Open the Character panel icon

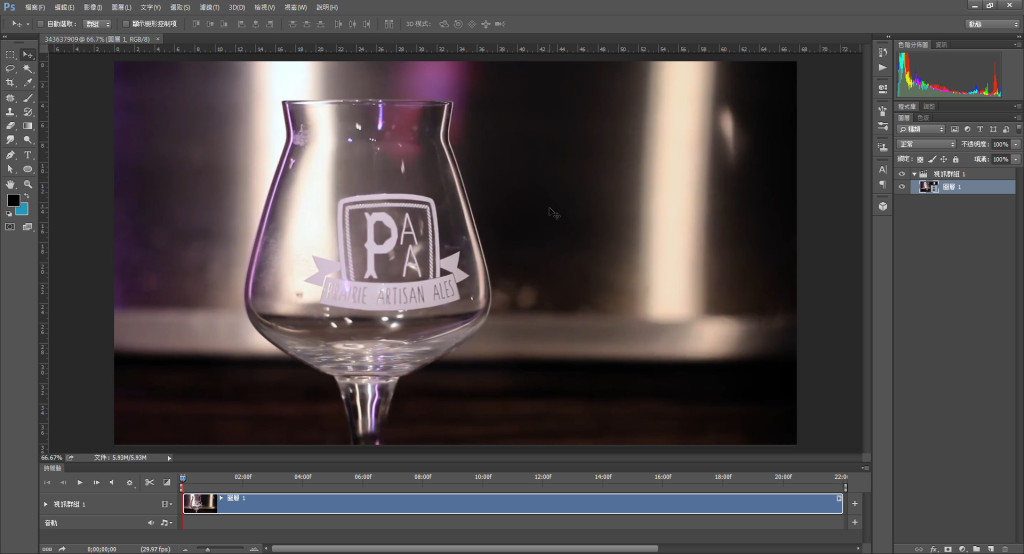pos(883,169)
